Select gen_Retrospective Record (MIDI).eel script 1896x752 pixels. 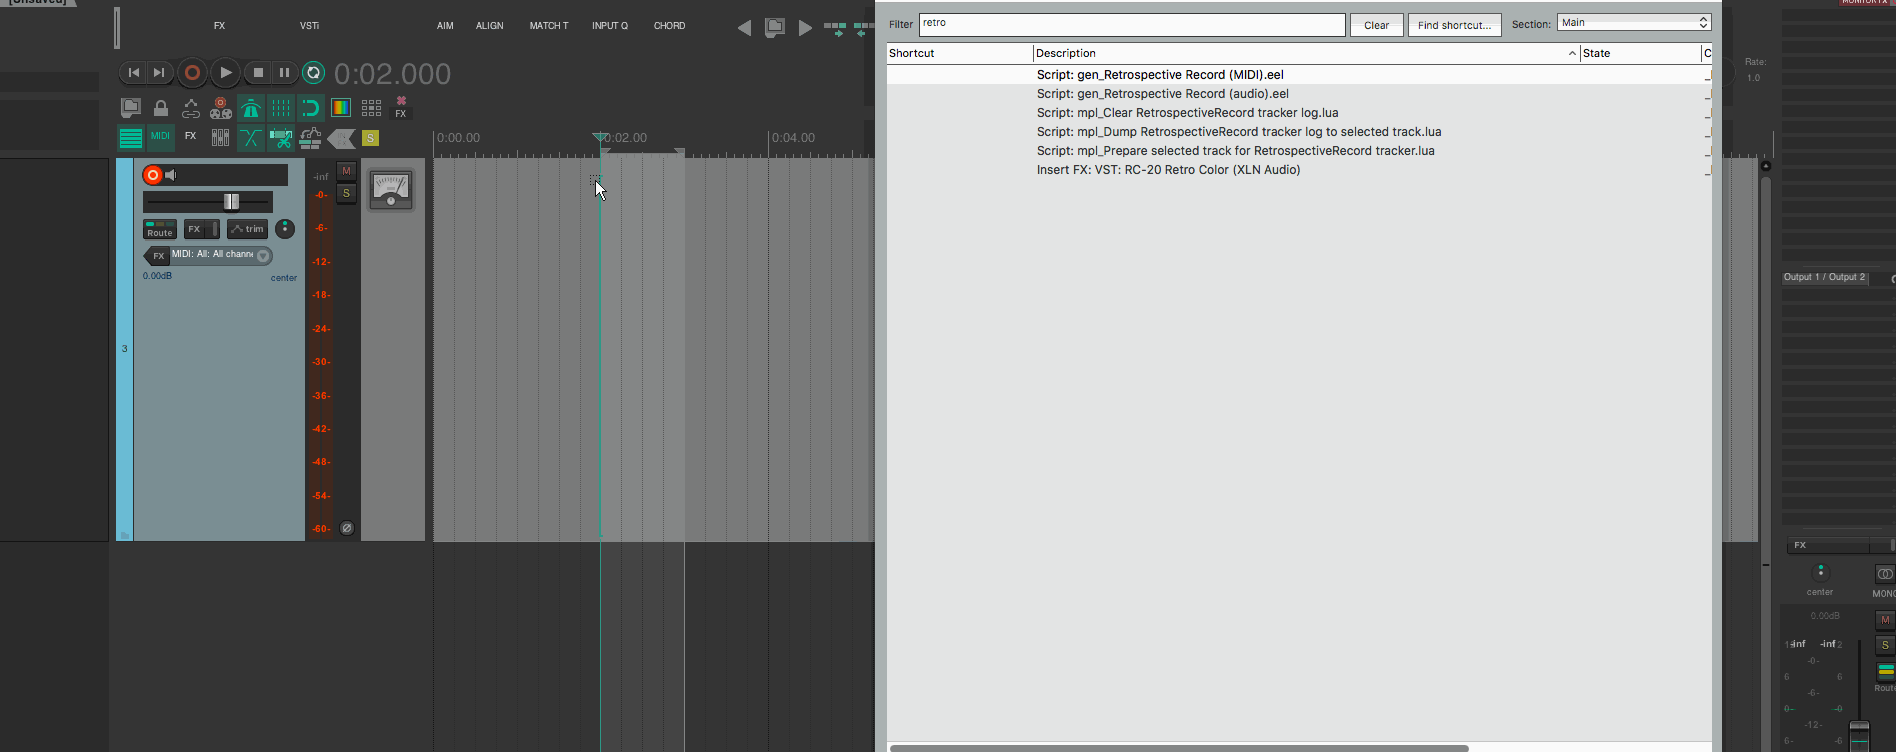coord(1160,75)
